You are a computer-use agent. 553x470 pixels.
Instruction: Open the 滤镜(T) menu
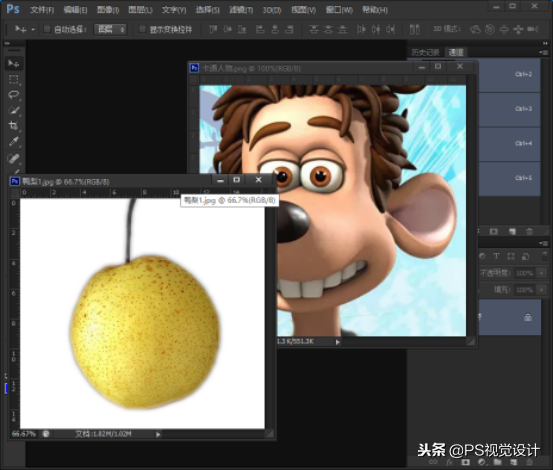[x=241, y=10]
